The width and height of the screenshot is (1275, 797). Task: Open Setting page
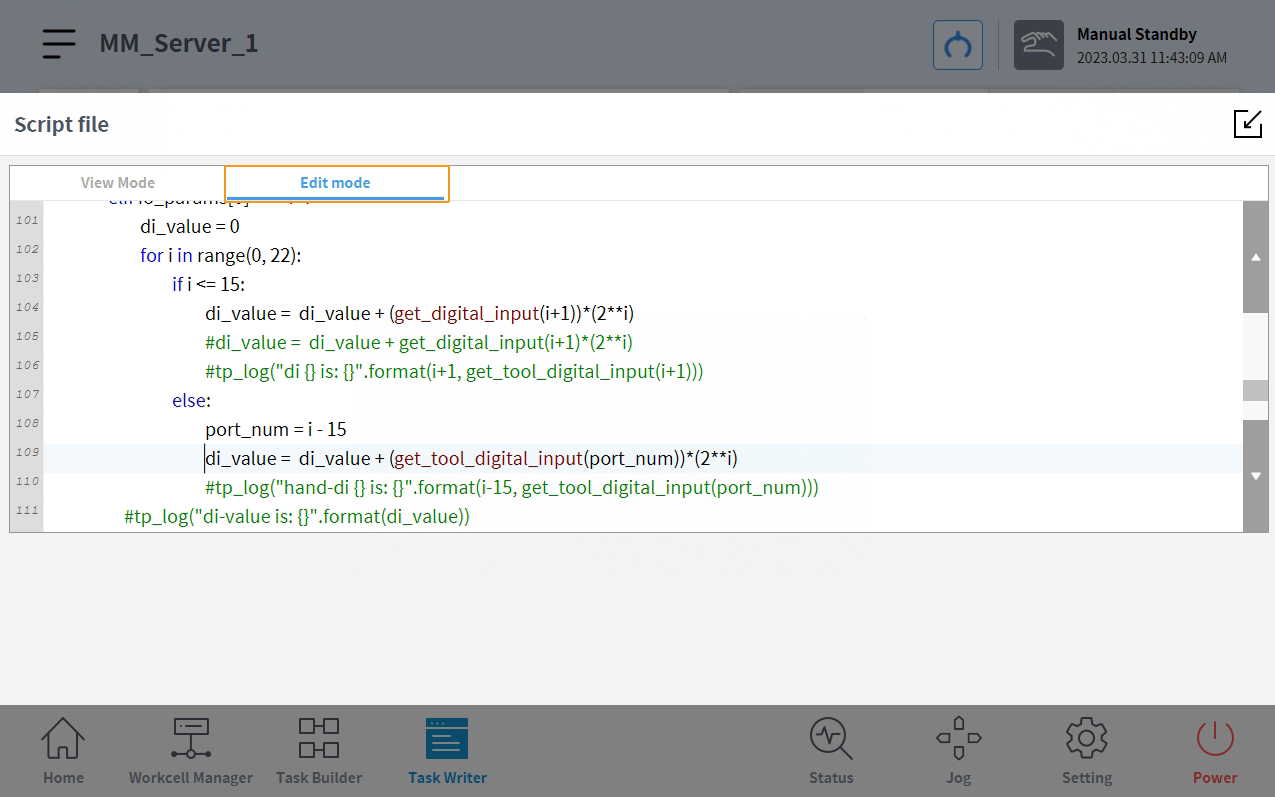tap(1086, 751)
